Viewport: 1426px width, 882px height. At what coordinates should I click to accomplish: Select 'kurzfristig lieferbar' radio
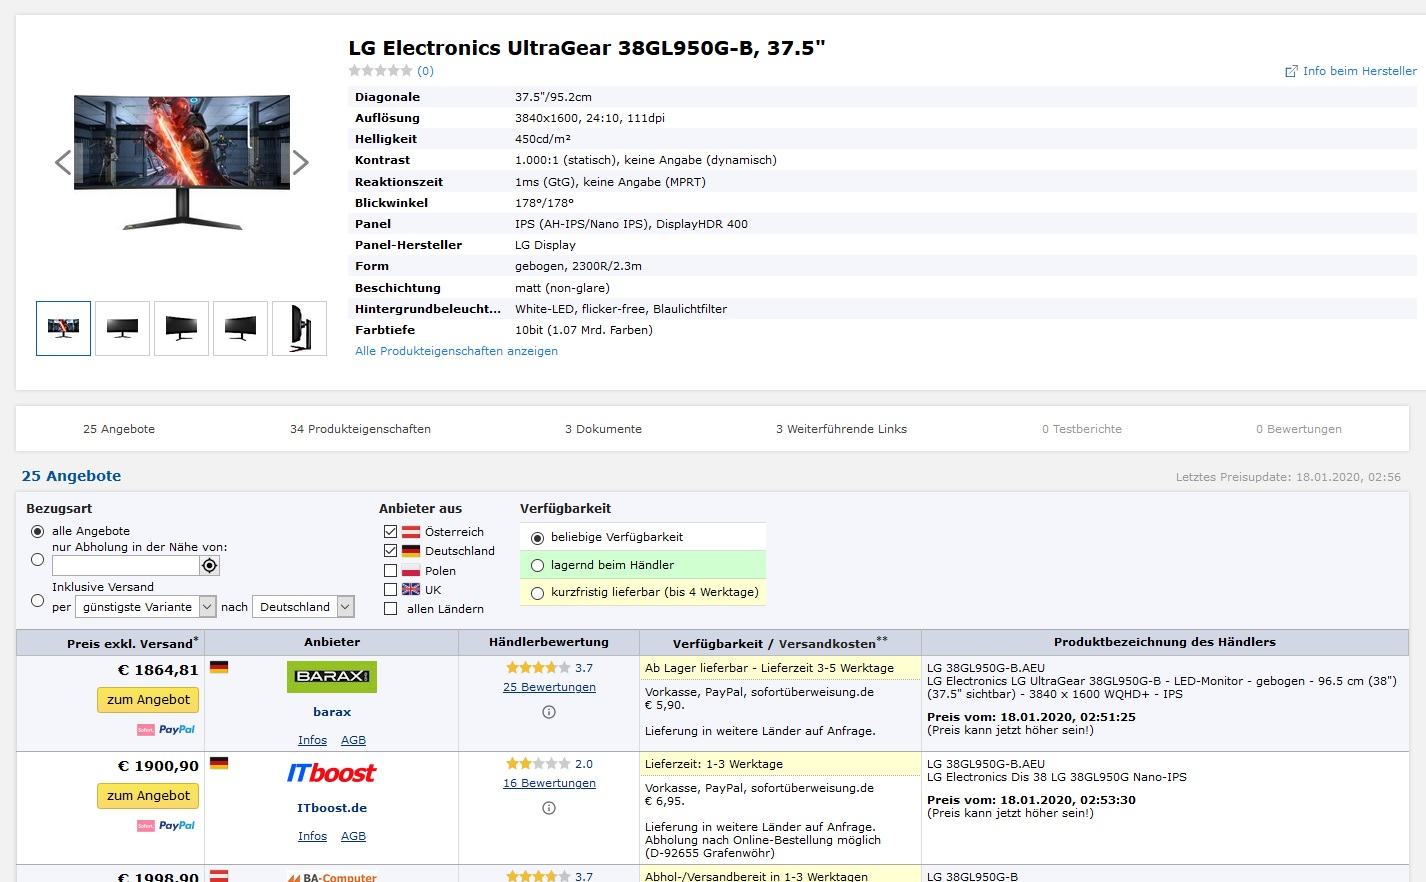coord(537,592)
